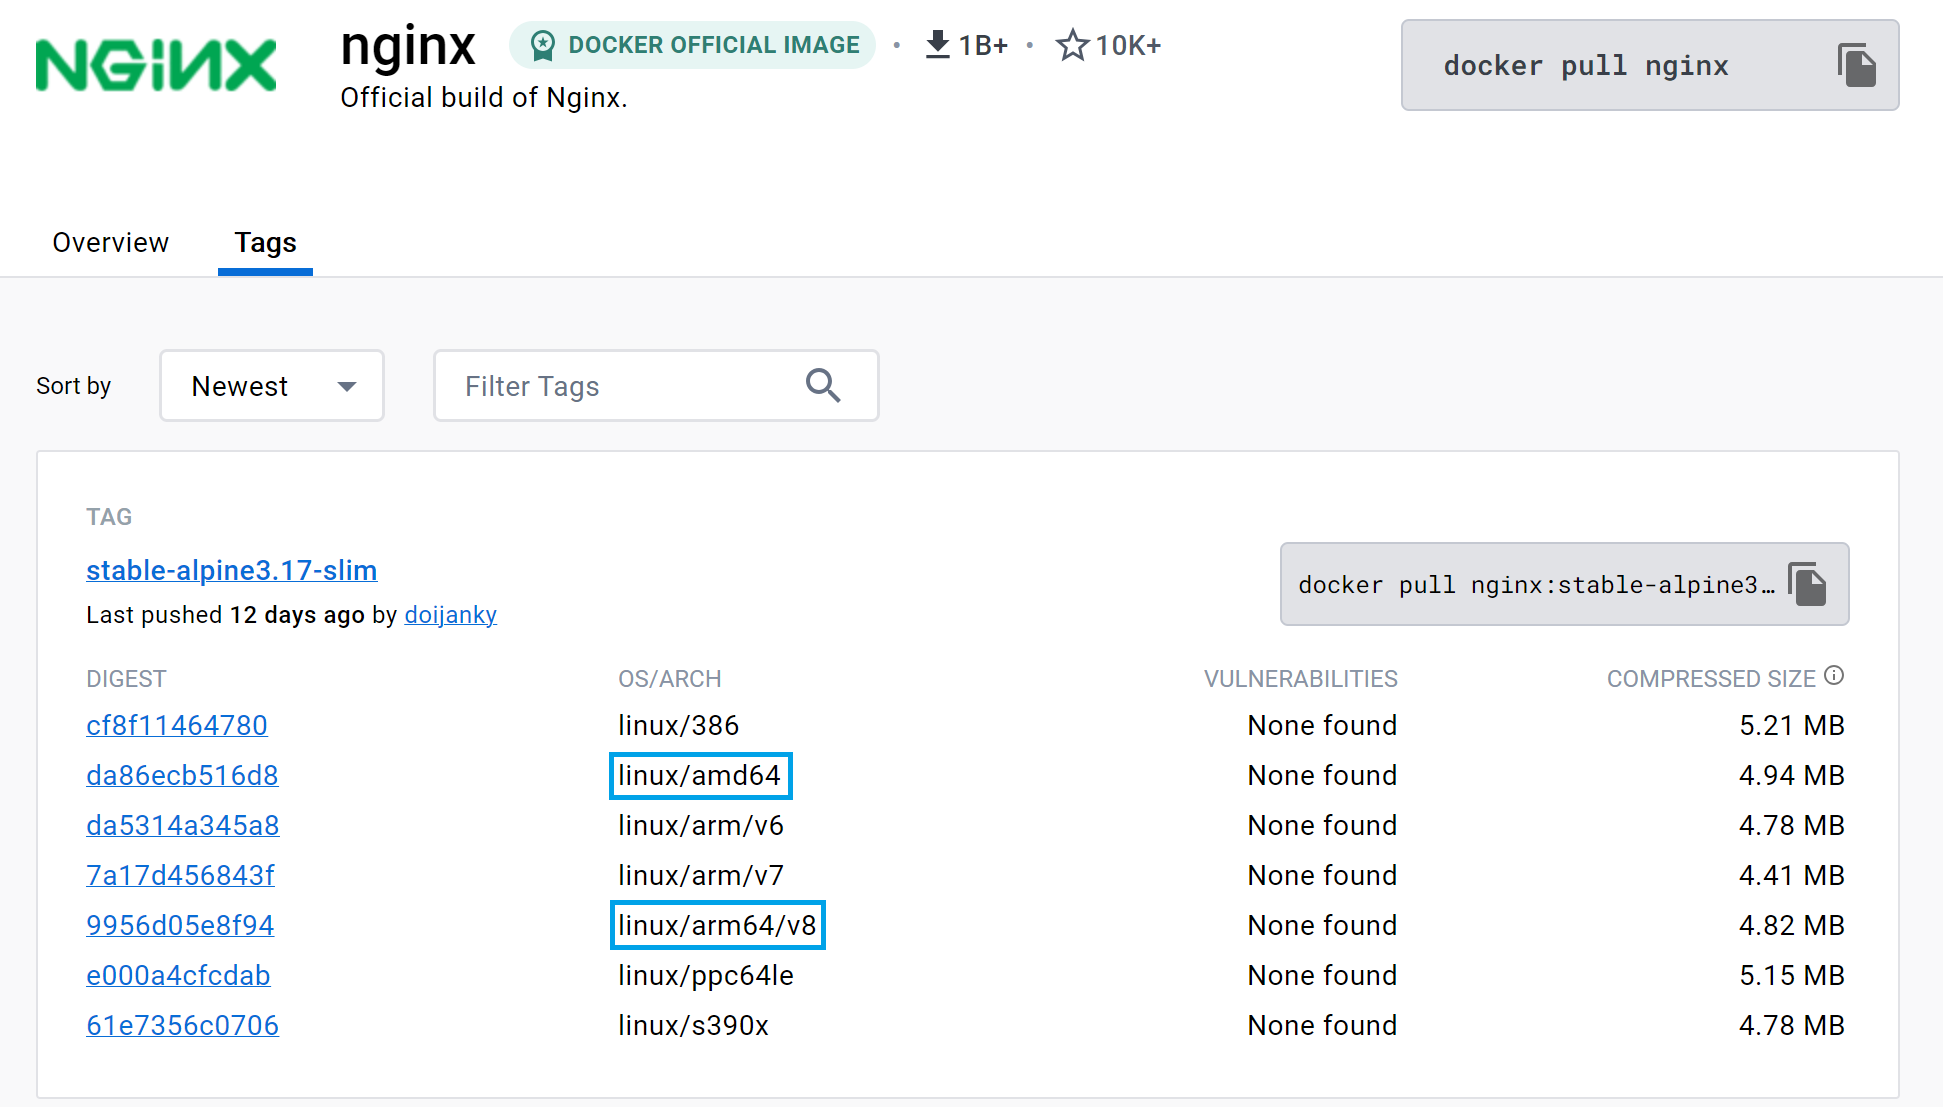Click the star rating icon
The height and width of the screenshot is (1107, 1943).
click(x=1072, y=45)
